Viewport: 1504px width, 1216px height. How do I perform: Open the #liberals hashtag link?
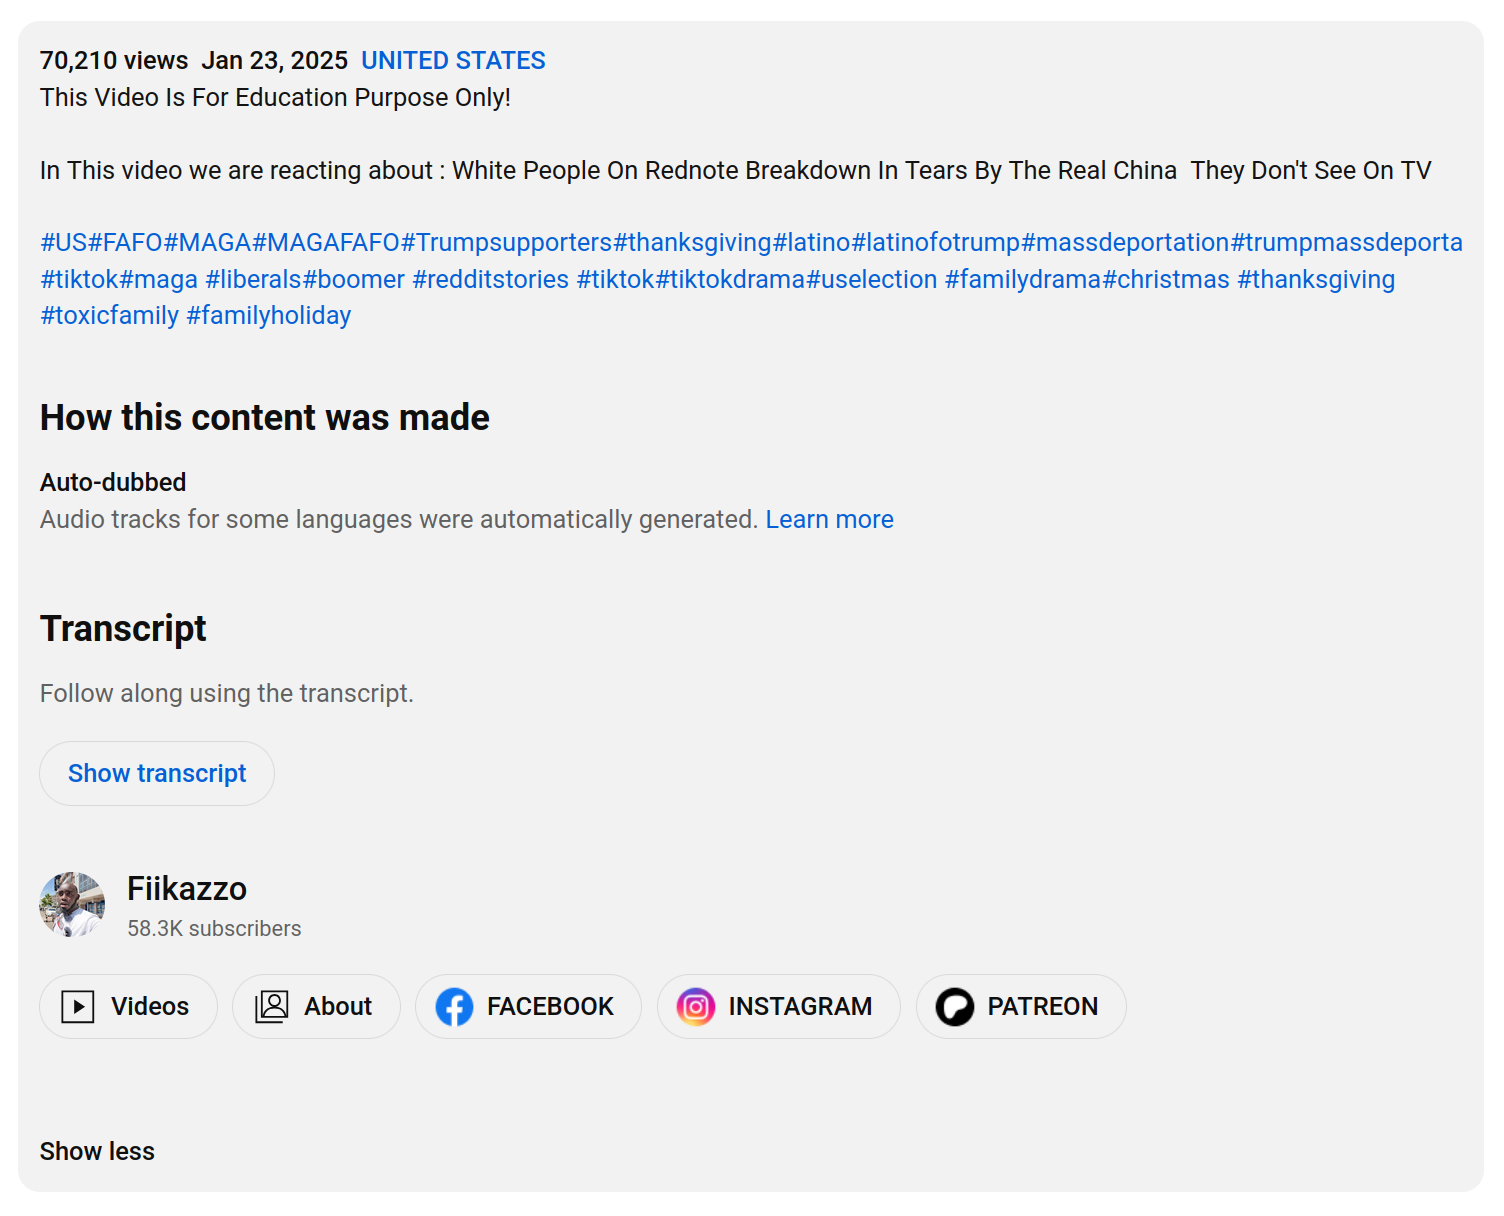coord(253,280)
